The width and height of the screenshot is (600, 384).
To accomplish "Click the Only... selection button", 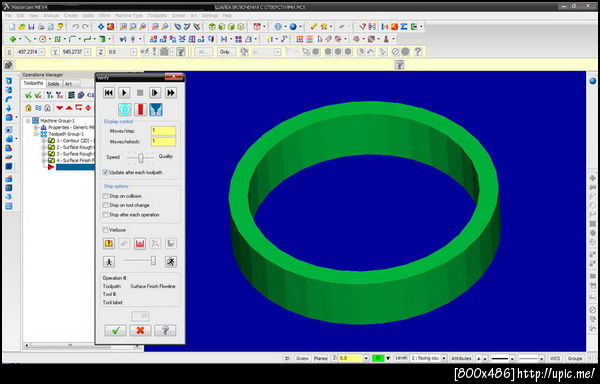I will tap(226, 52).
